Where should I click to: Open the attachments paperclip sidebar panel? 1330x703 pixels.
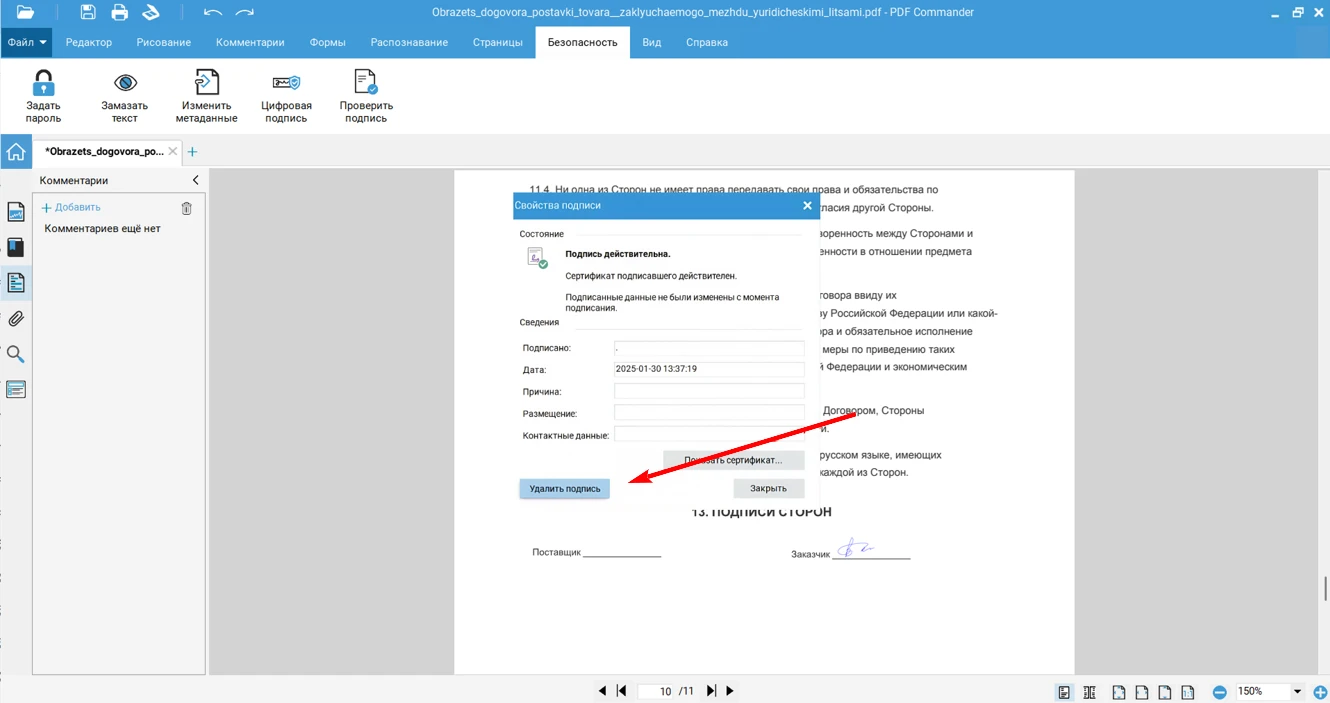pyautogui.click(x=16, y=319)
